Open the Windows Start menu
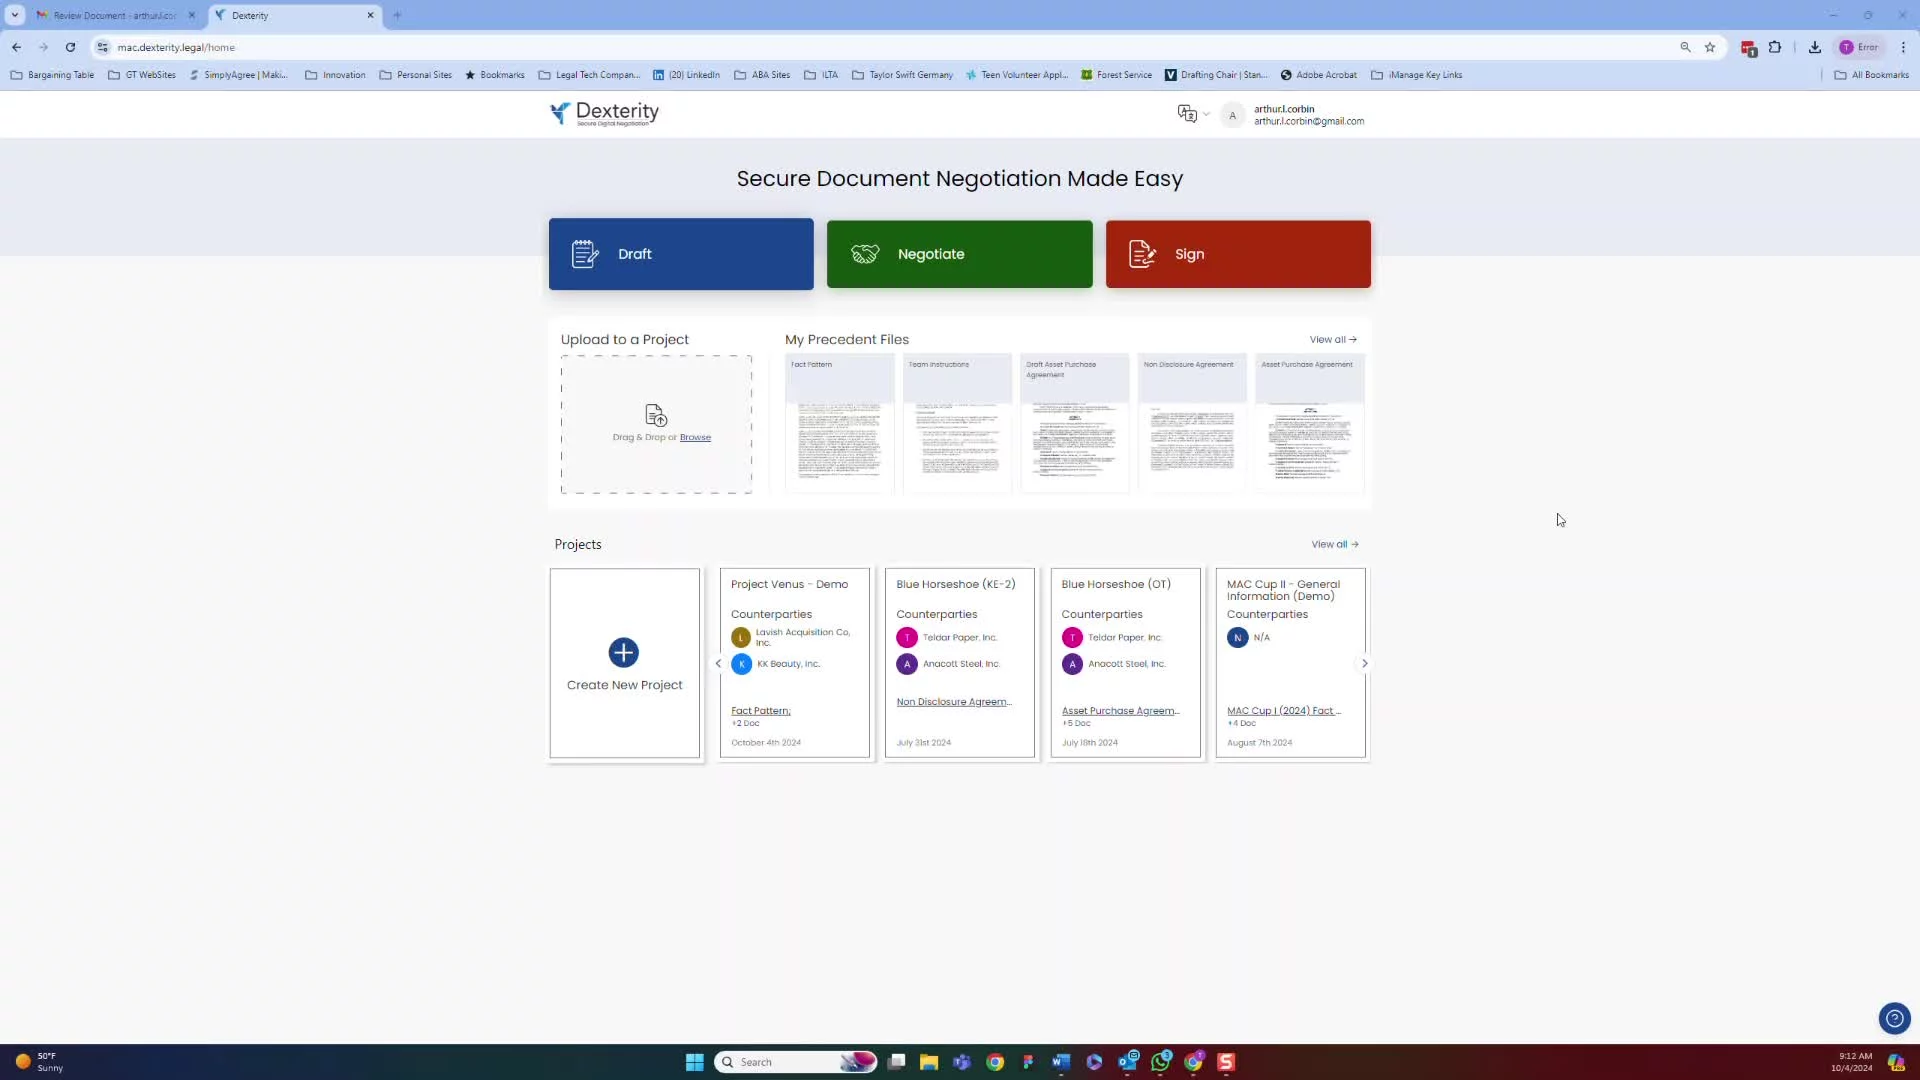Viewport: 1920px width, 1080px height. click(x=694, y=1062)
